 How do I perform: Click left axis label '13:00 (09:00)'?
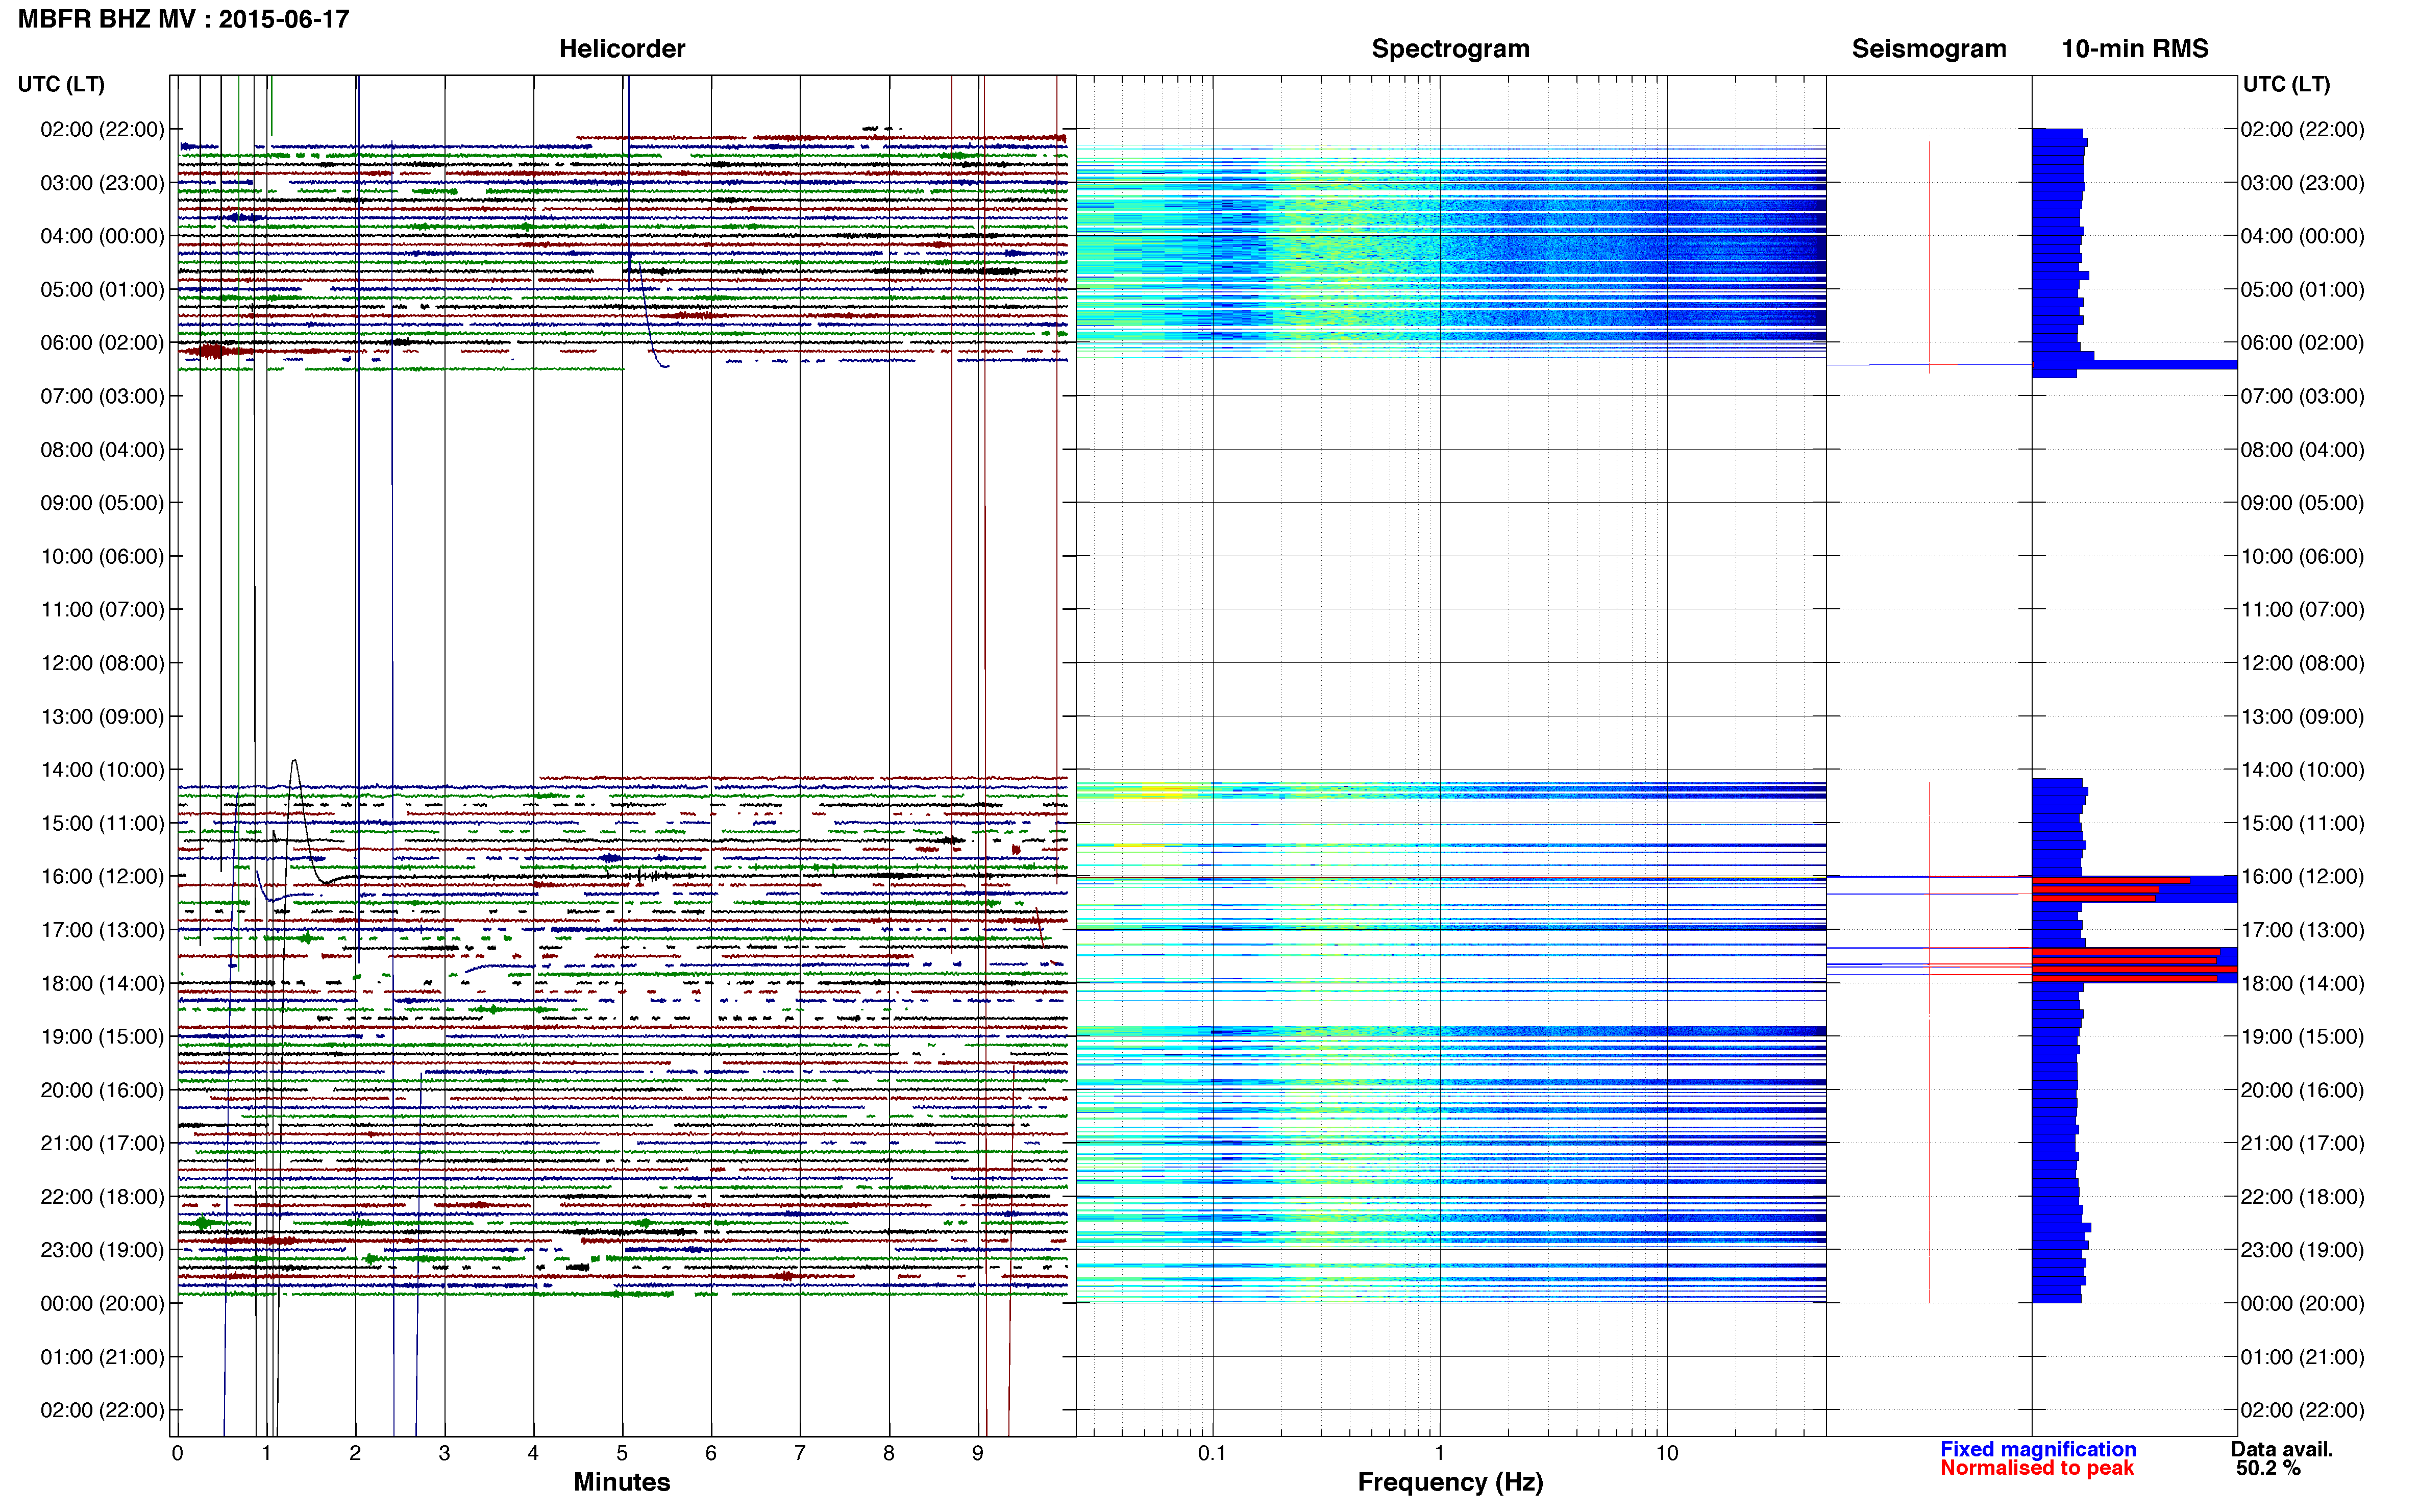click(x=102, y=717)
